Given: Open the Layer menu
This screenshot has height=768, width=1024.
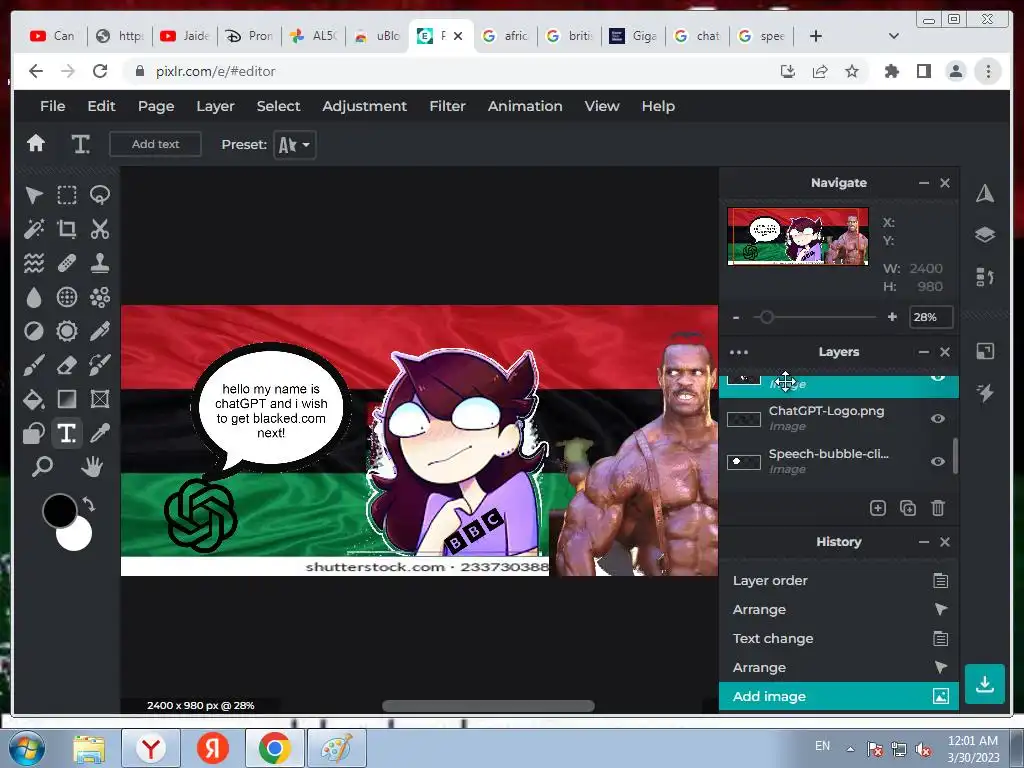Looking at the screenshot, I should coord(215,106).
